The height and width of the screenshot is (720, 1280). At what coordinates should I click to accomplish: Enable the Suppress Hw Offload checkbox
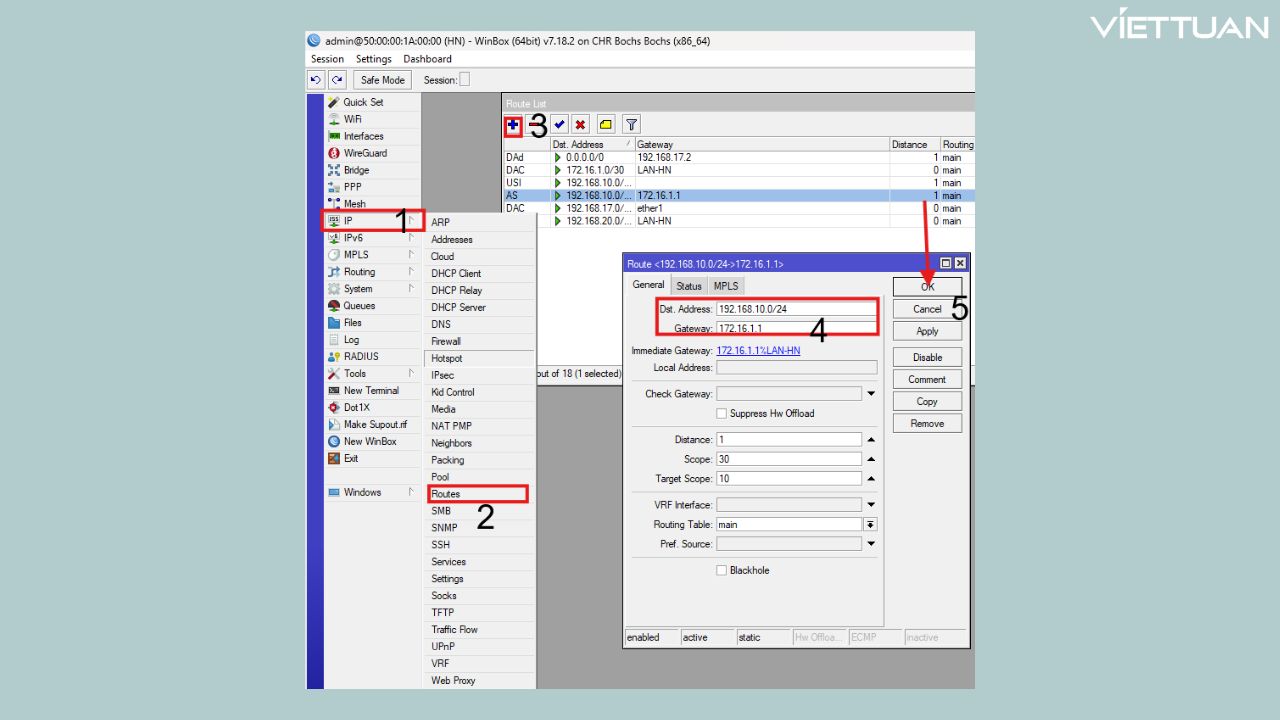721,413
